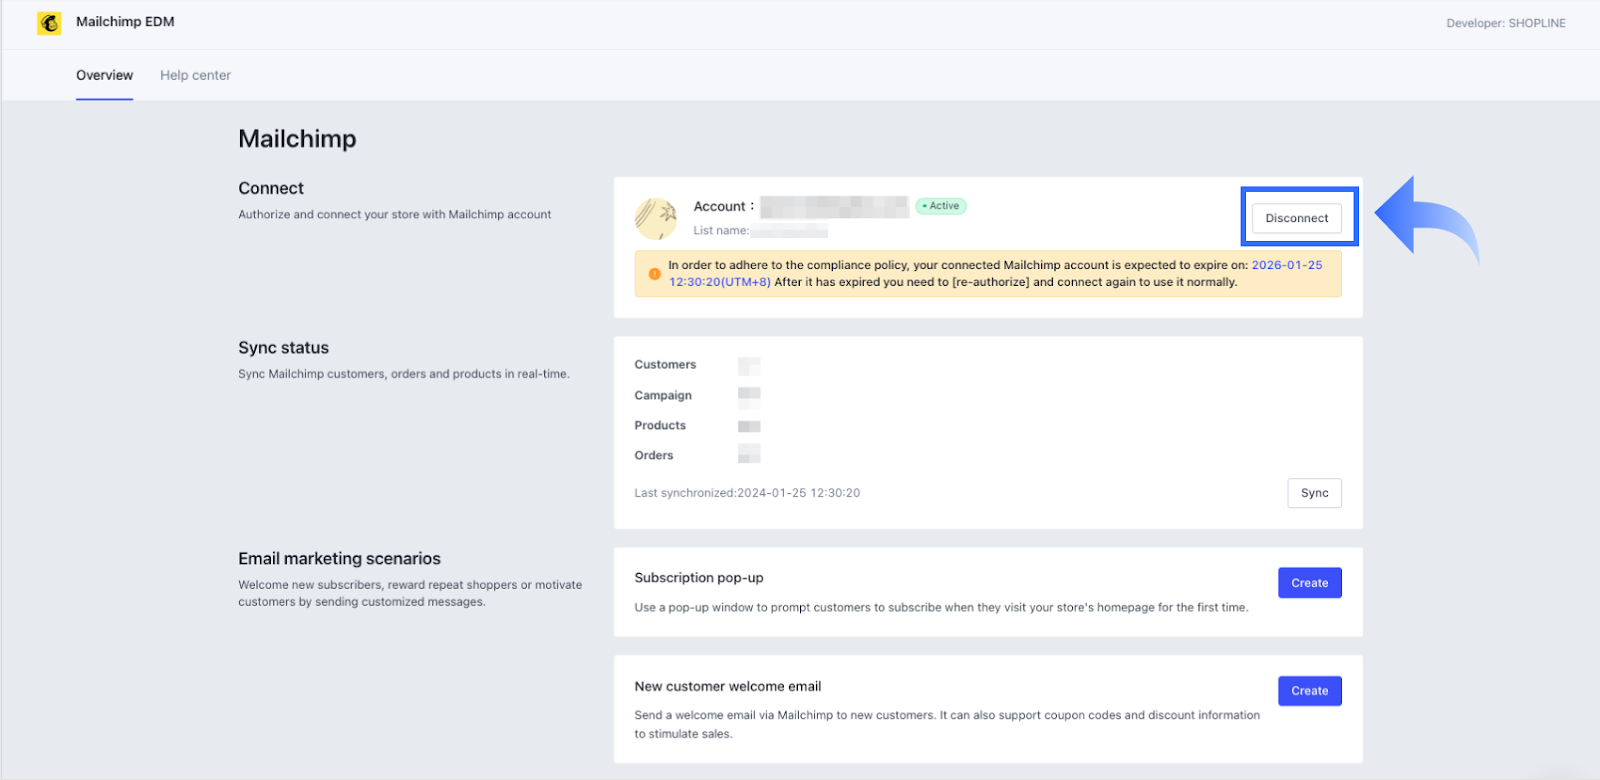This screenshot has width=1600, height=780.
Task: Open the Overview tab
Action: pos(104,75)
